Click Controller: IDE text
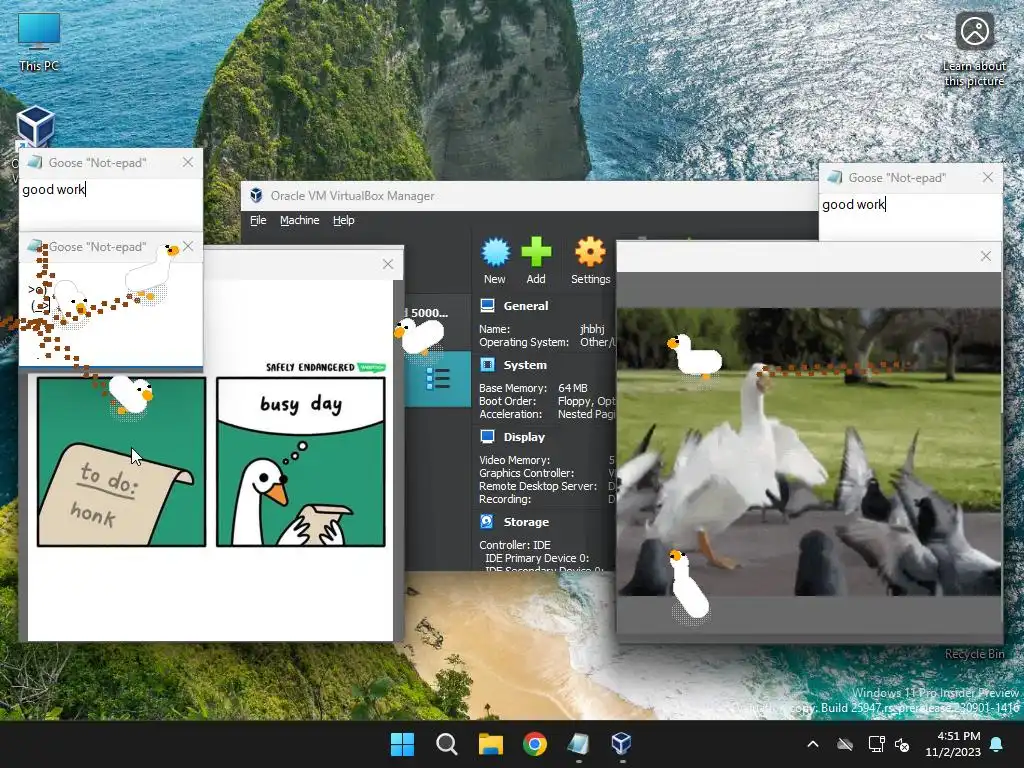Screen dimensions: 1024x768 click(x=515, y=545)
